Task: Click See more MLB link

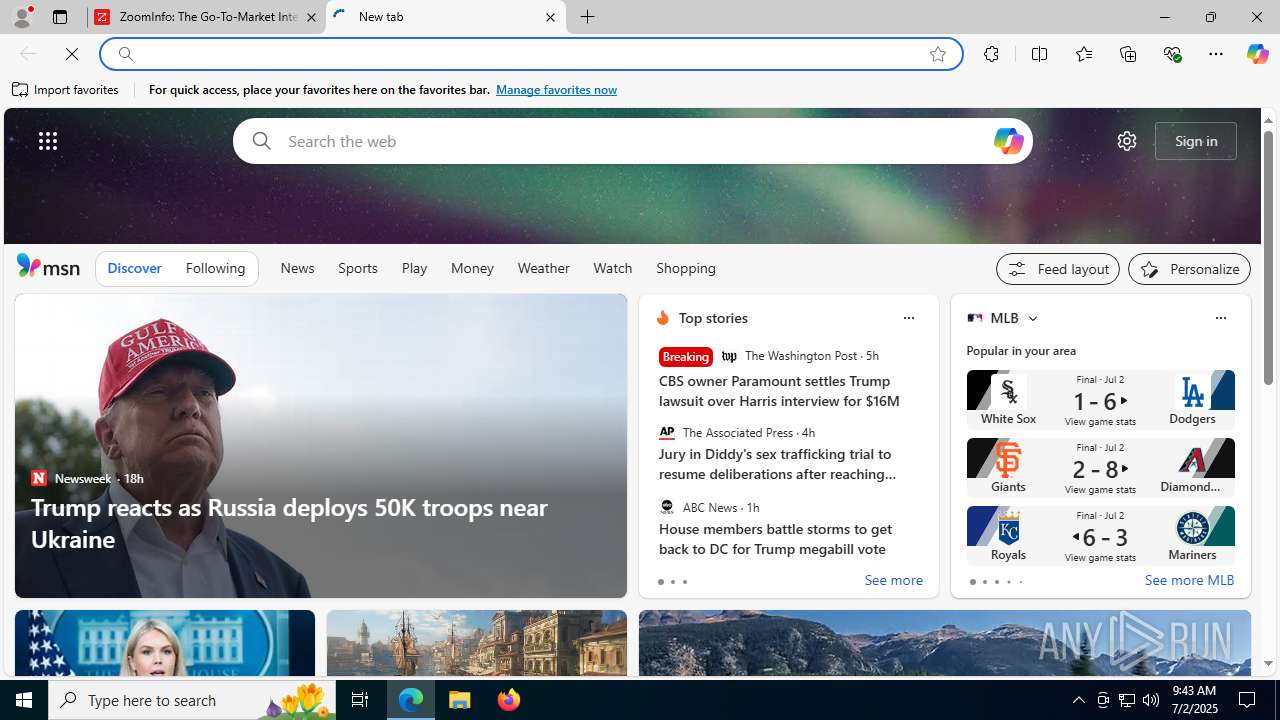Action: click(x=1189, y=581)
